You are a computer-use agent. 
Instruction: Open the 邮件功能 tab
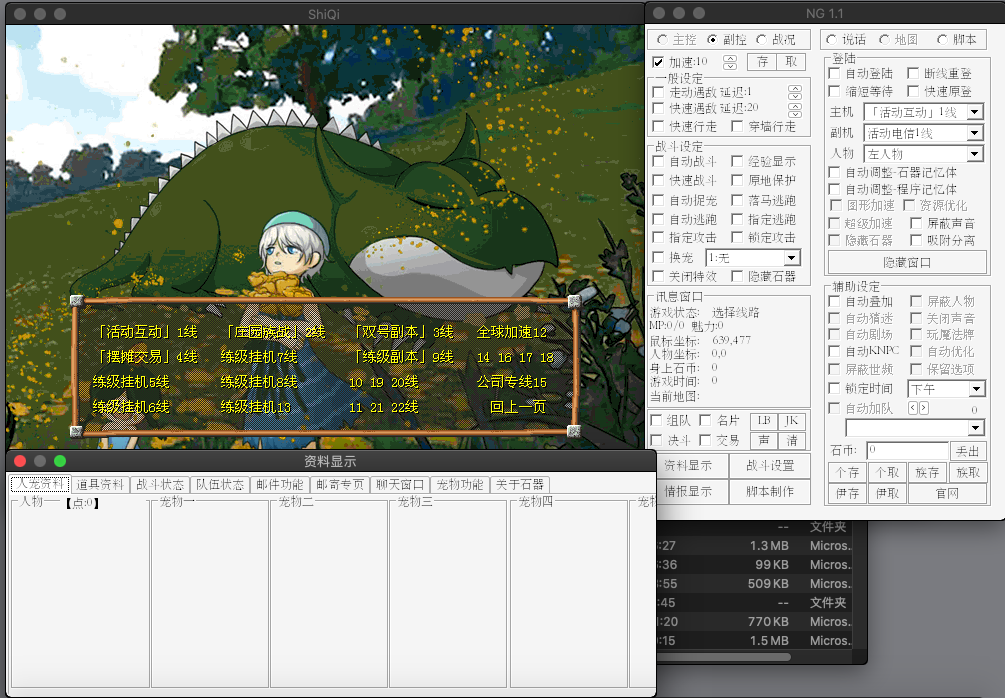click(279, 485)
